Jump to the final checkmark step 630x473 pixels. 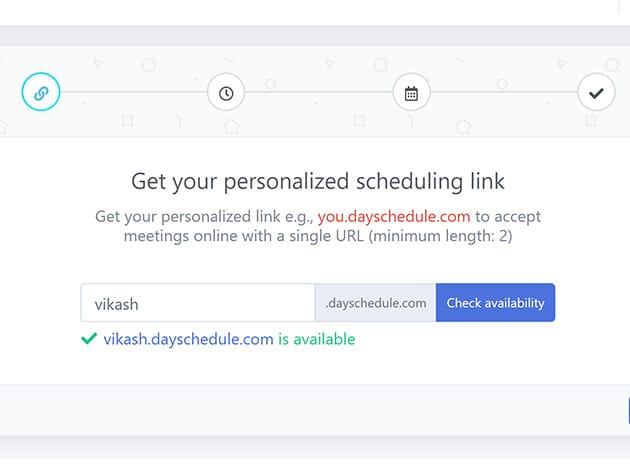tap(596, 93)
